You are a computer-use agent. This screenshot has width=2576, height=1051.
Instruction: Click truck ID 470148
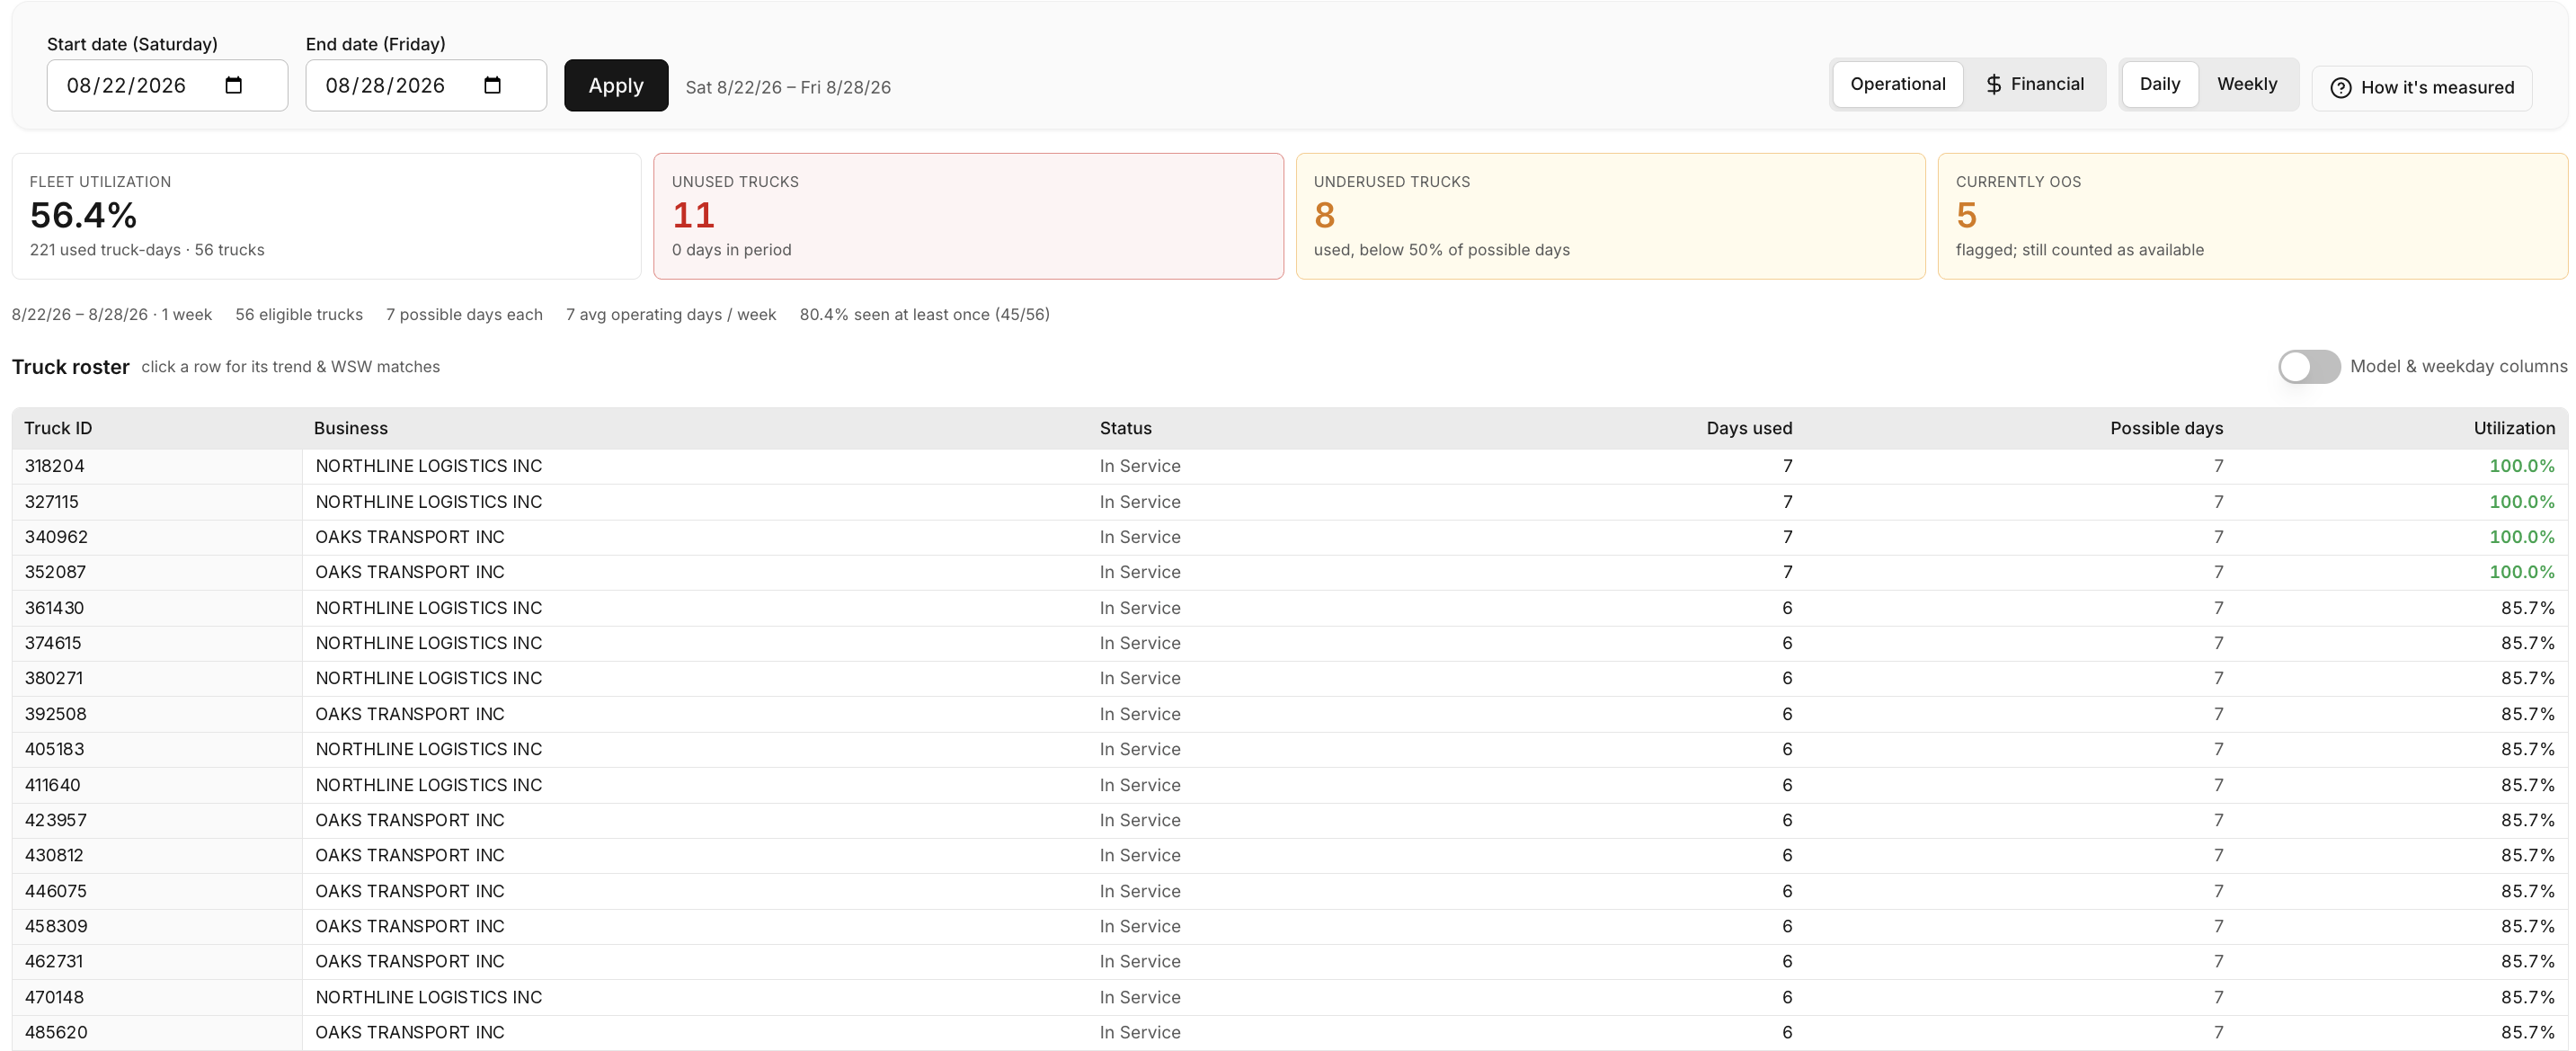coord(54,997)
